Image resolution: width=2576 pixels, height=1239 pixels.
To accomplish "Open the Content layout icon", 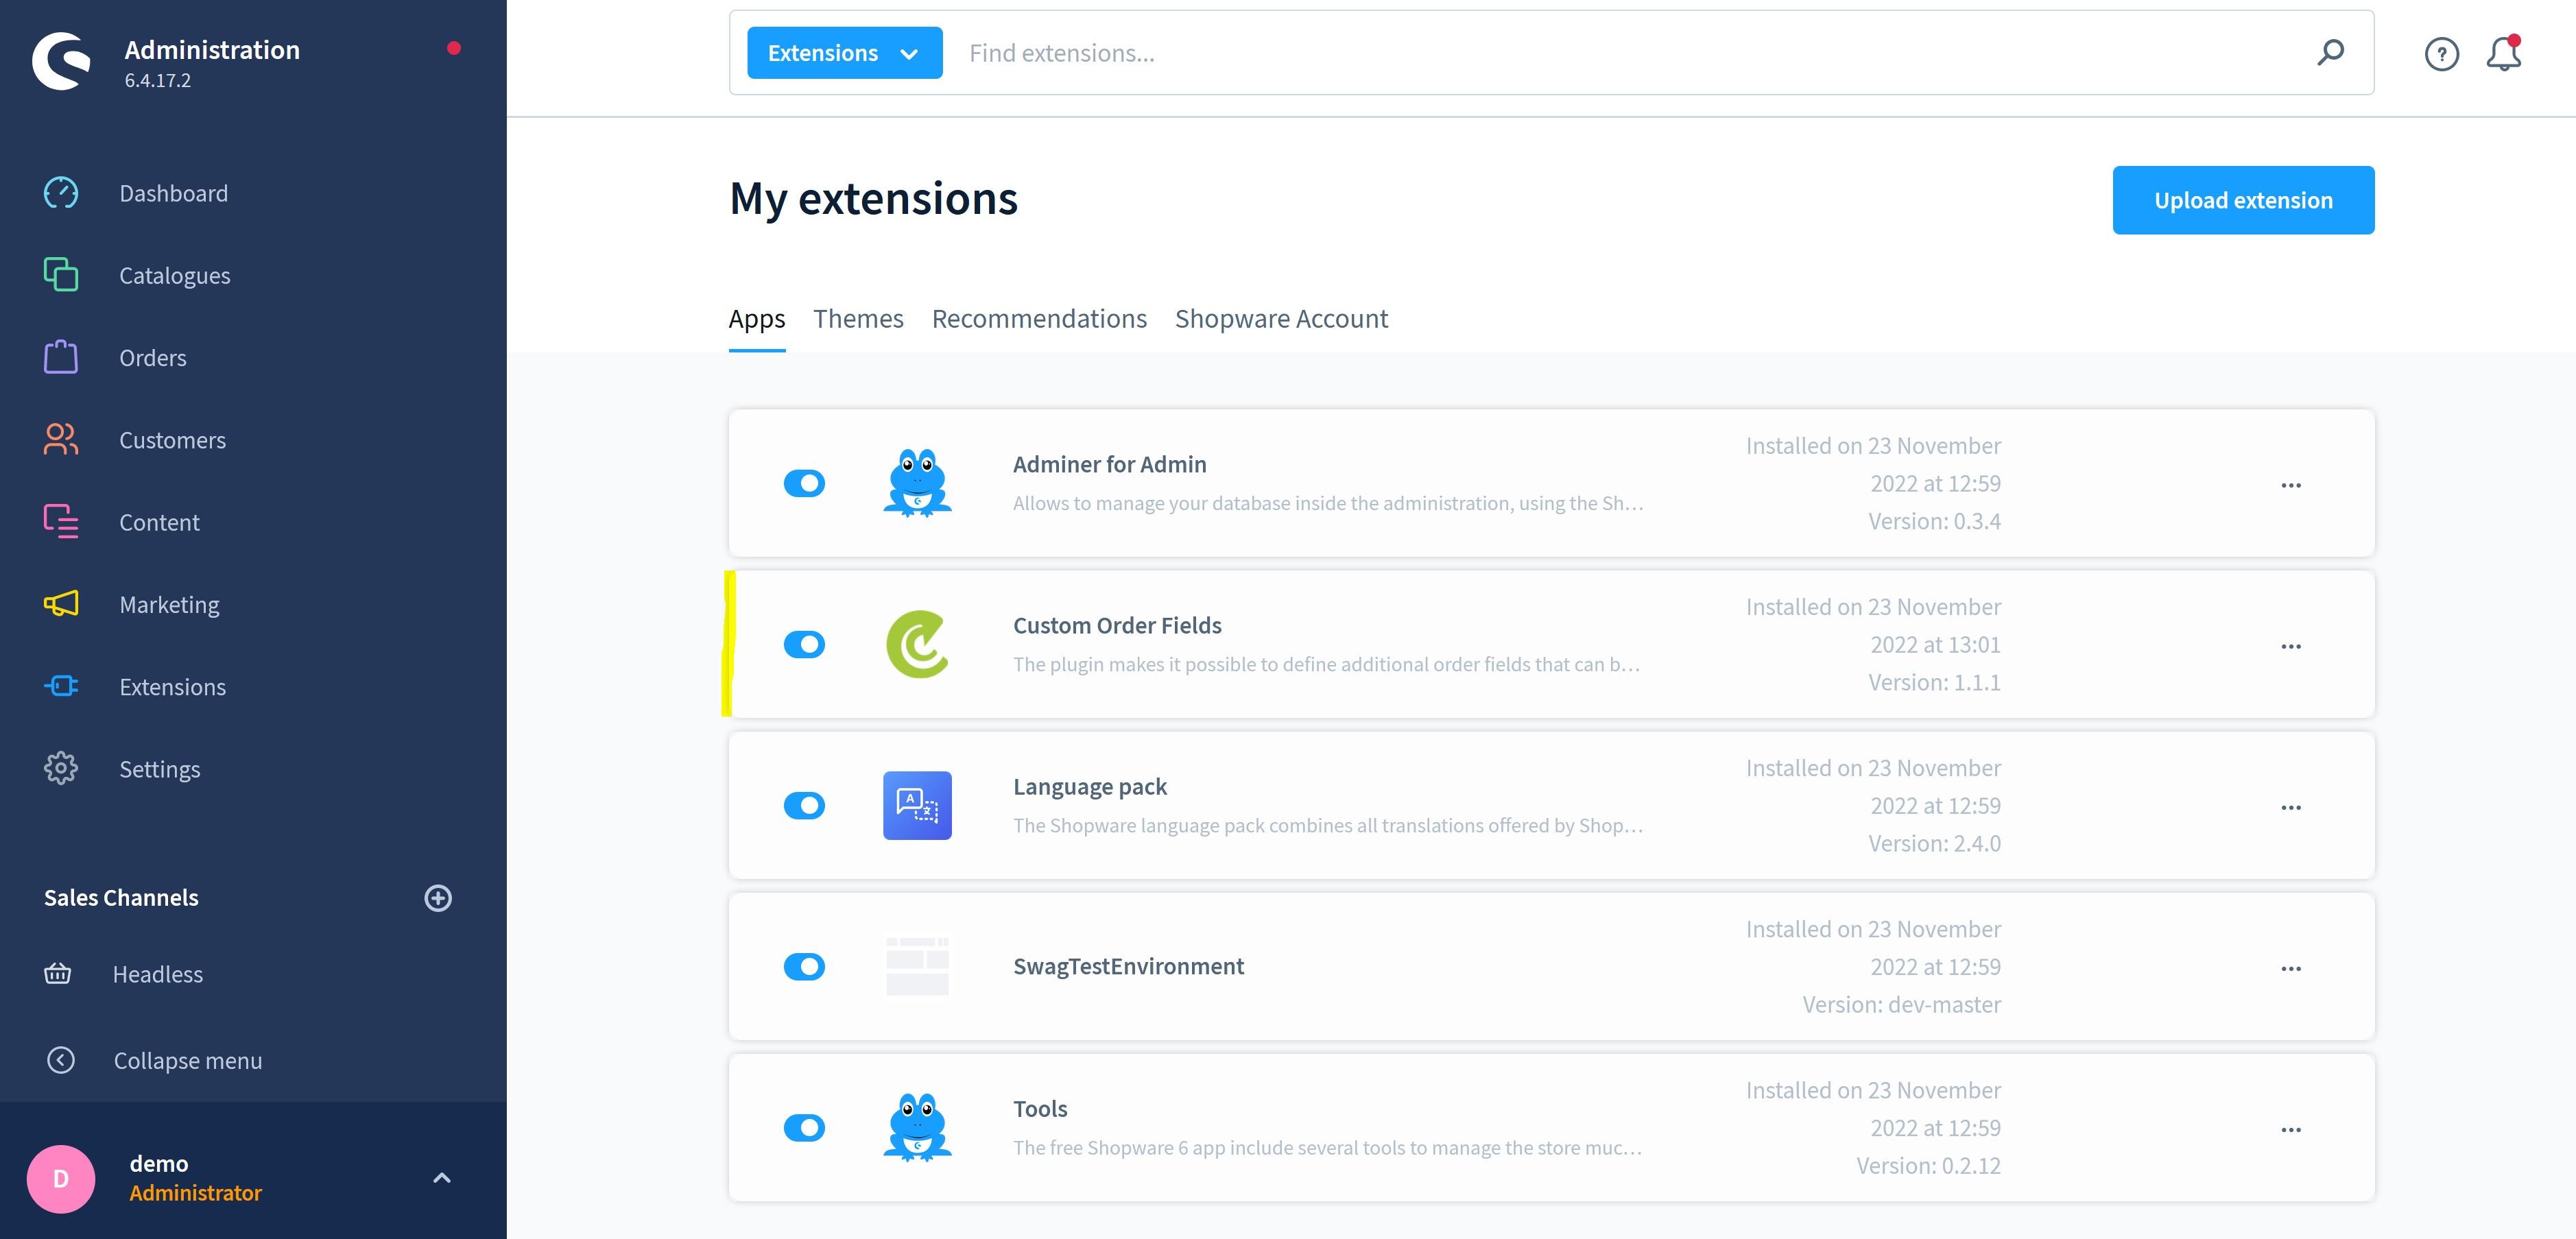I will pos(61,521).
